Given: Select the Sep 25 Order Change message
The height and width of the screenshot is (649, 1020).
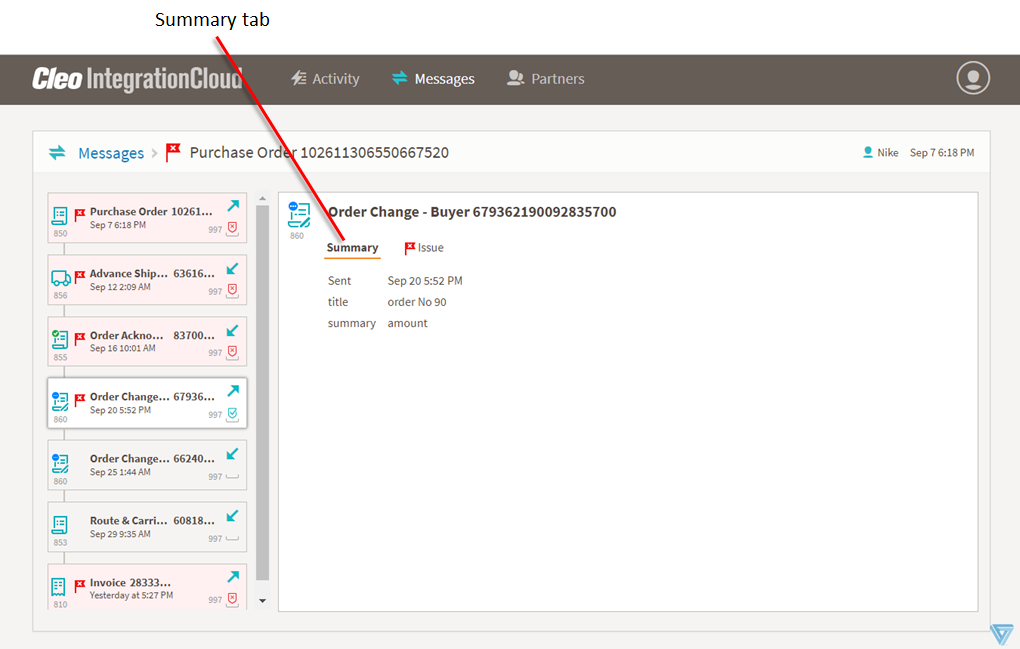Looking at the screenshot, I should click(147, 465).
